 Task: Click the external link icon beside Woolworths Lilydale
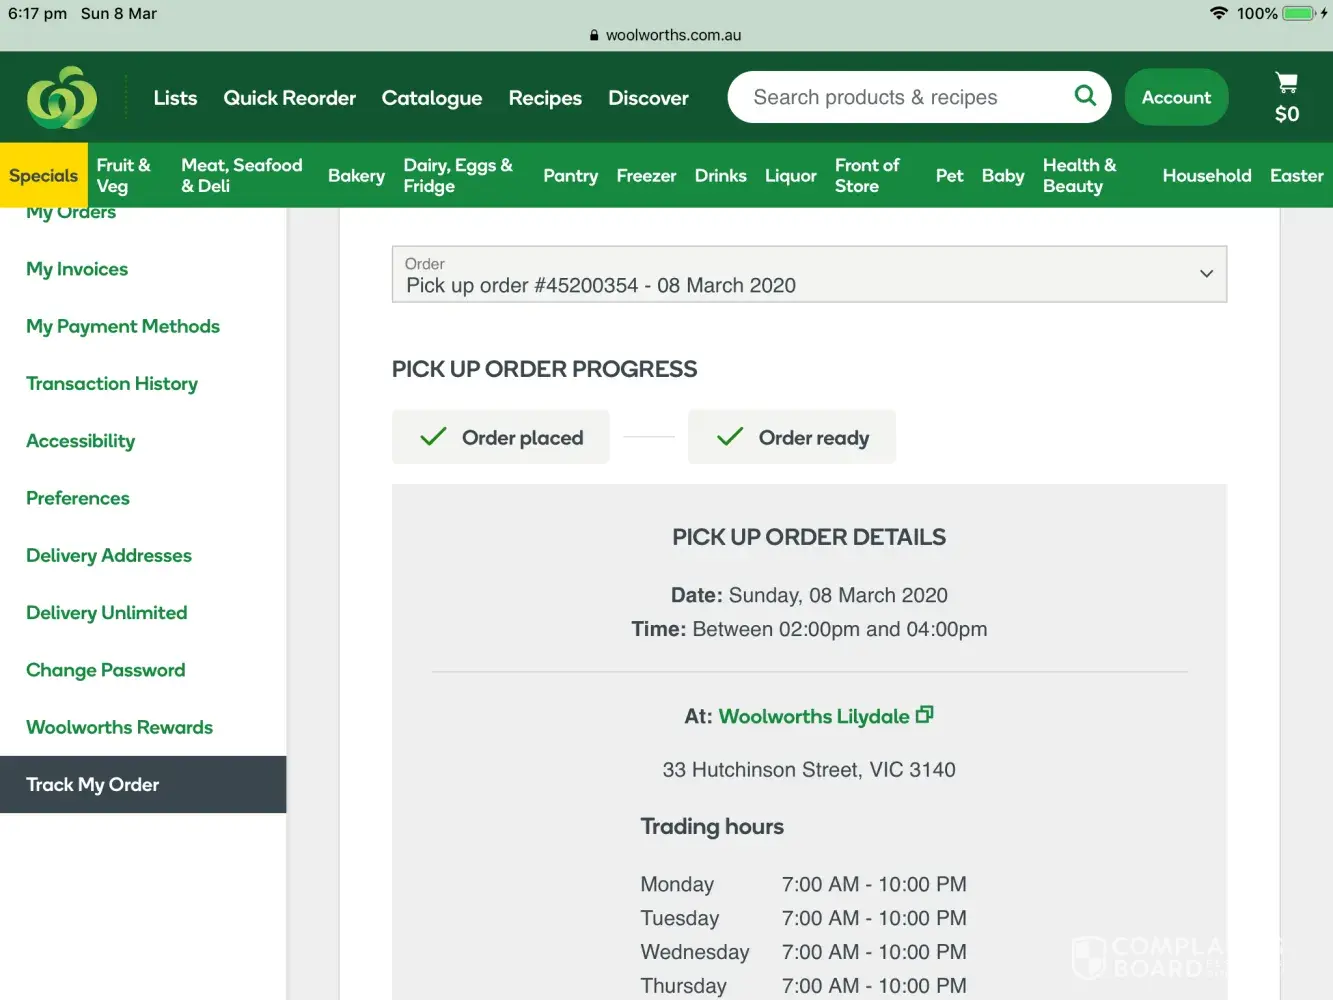point(925,715)
